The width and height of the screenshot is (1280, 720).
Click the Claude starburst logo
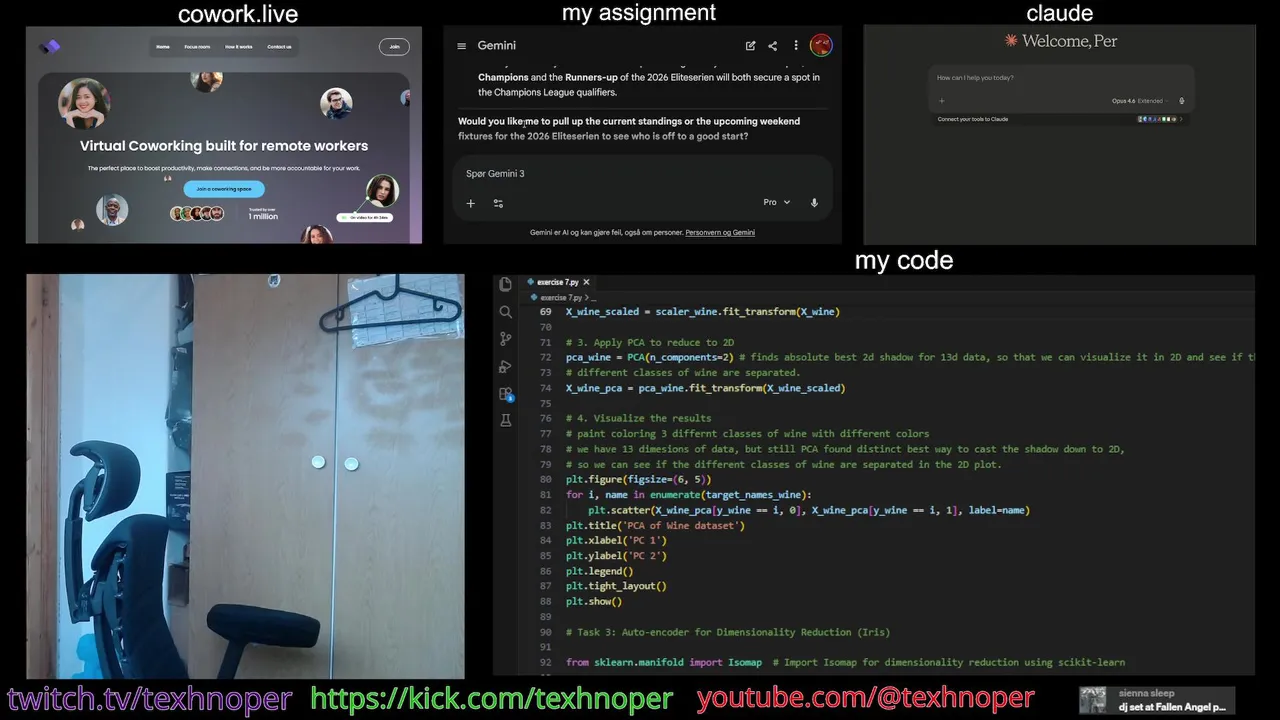1012,41
